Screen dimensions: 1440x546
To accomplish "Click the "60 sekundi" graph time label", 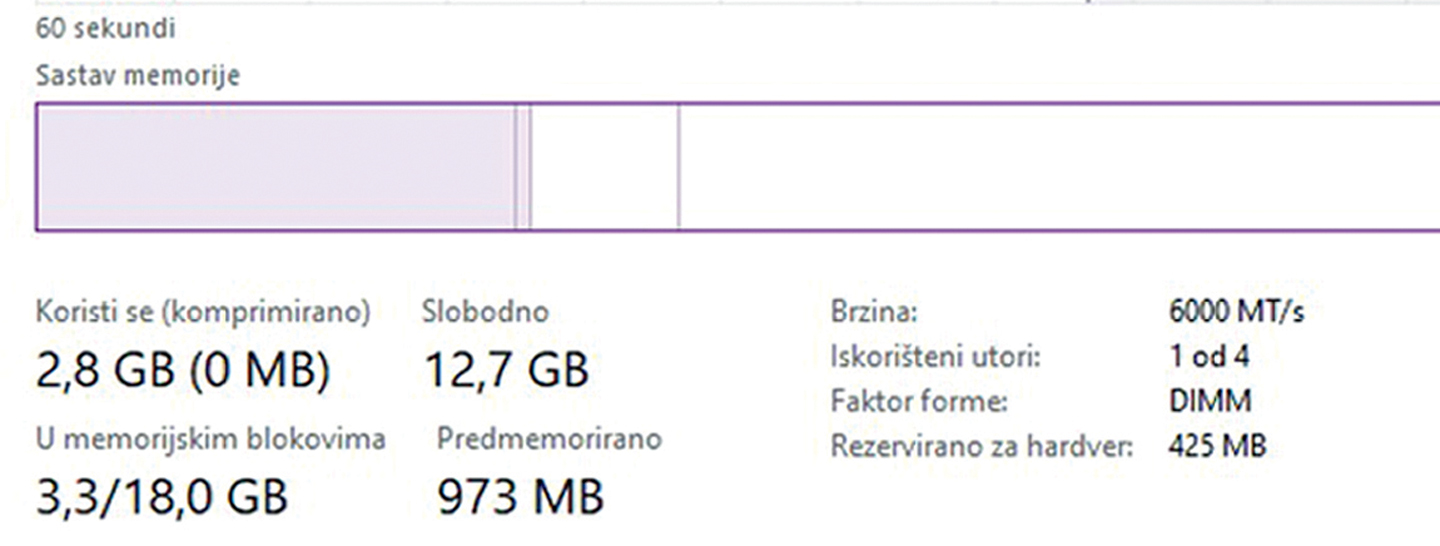I will 106,28.
